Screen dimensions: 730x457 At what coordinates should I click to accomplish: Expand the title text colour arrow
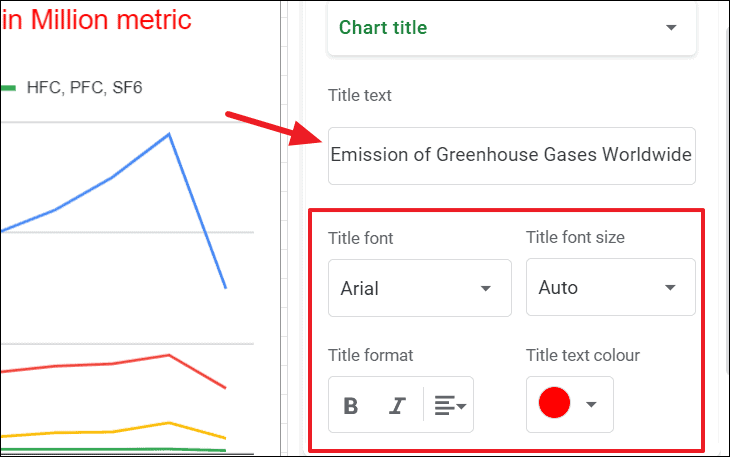(x=592, y=404)
